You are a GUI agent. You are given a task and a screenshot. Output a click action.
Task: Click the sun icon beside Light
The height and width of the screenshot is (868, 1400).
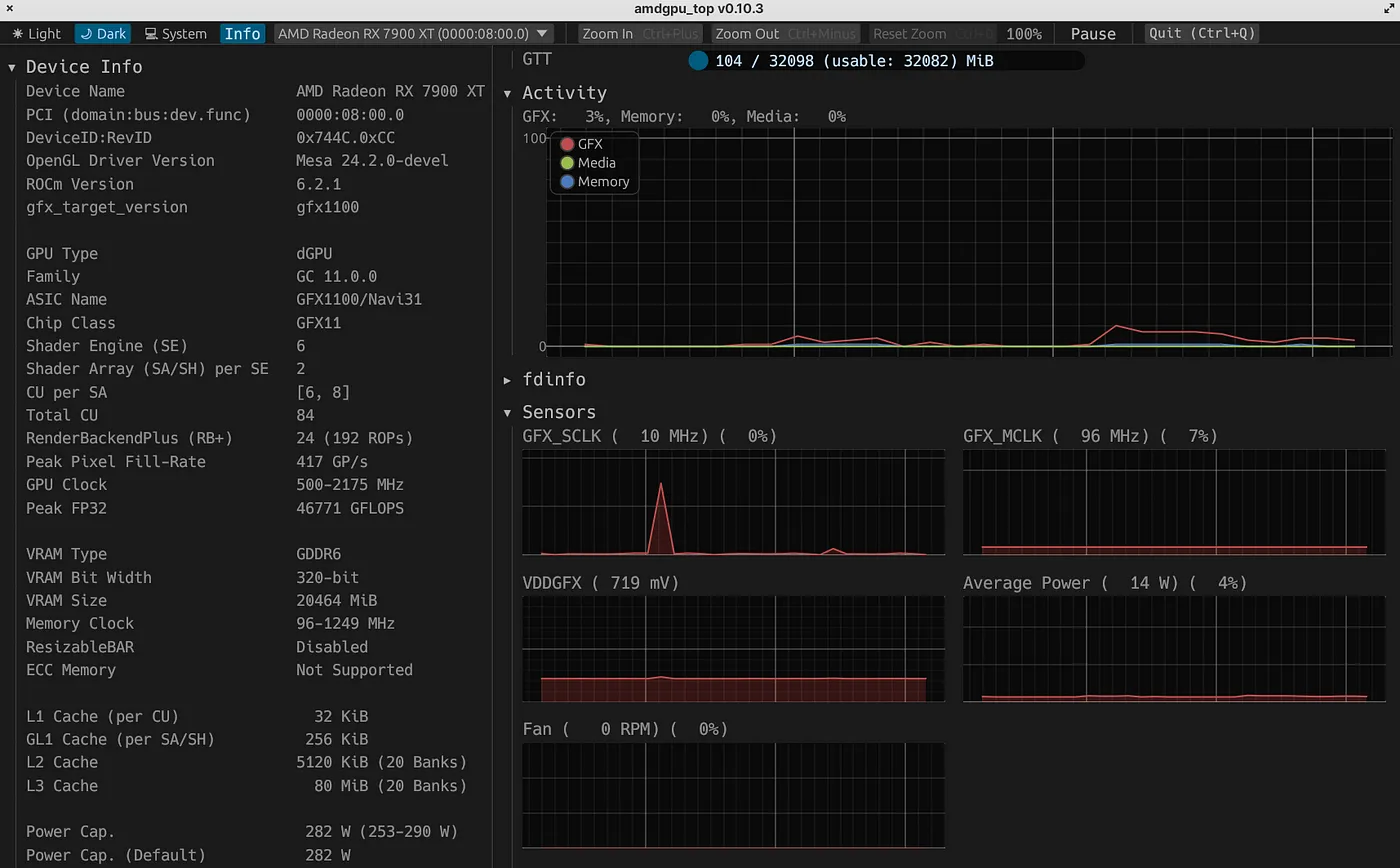(x=18, y=33)
